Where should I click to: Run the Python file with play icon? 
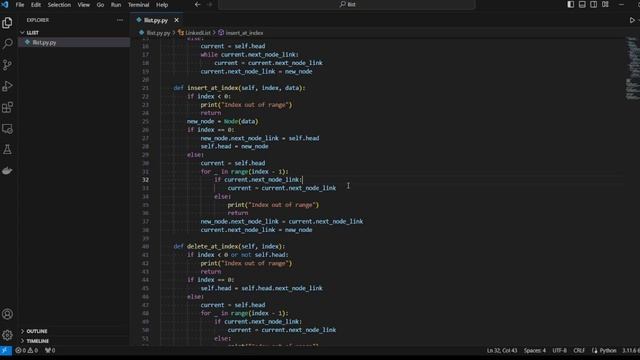[x=632, y=20]
